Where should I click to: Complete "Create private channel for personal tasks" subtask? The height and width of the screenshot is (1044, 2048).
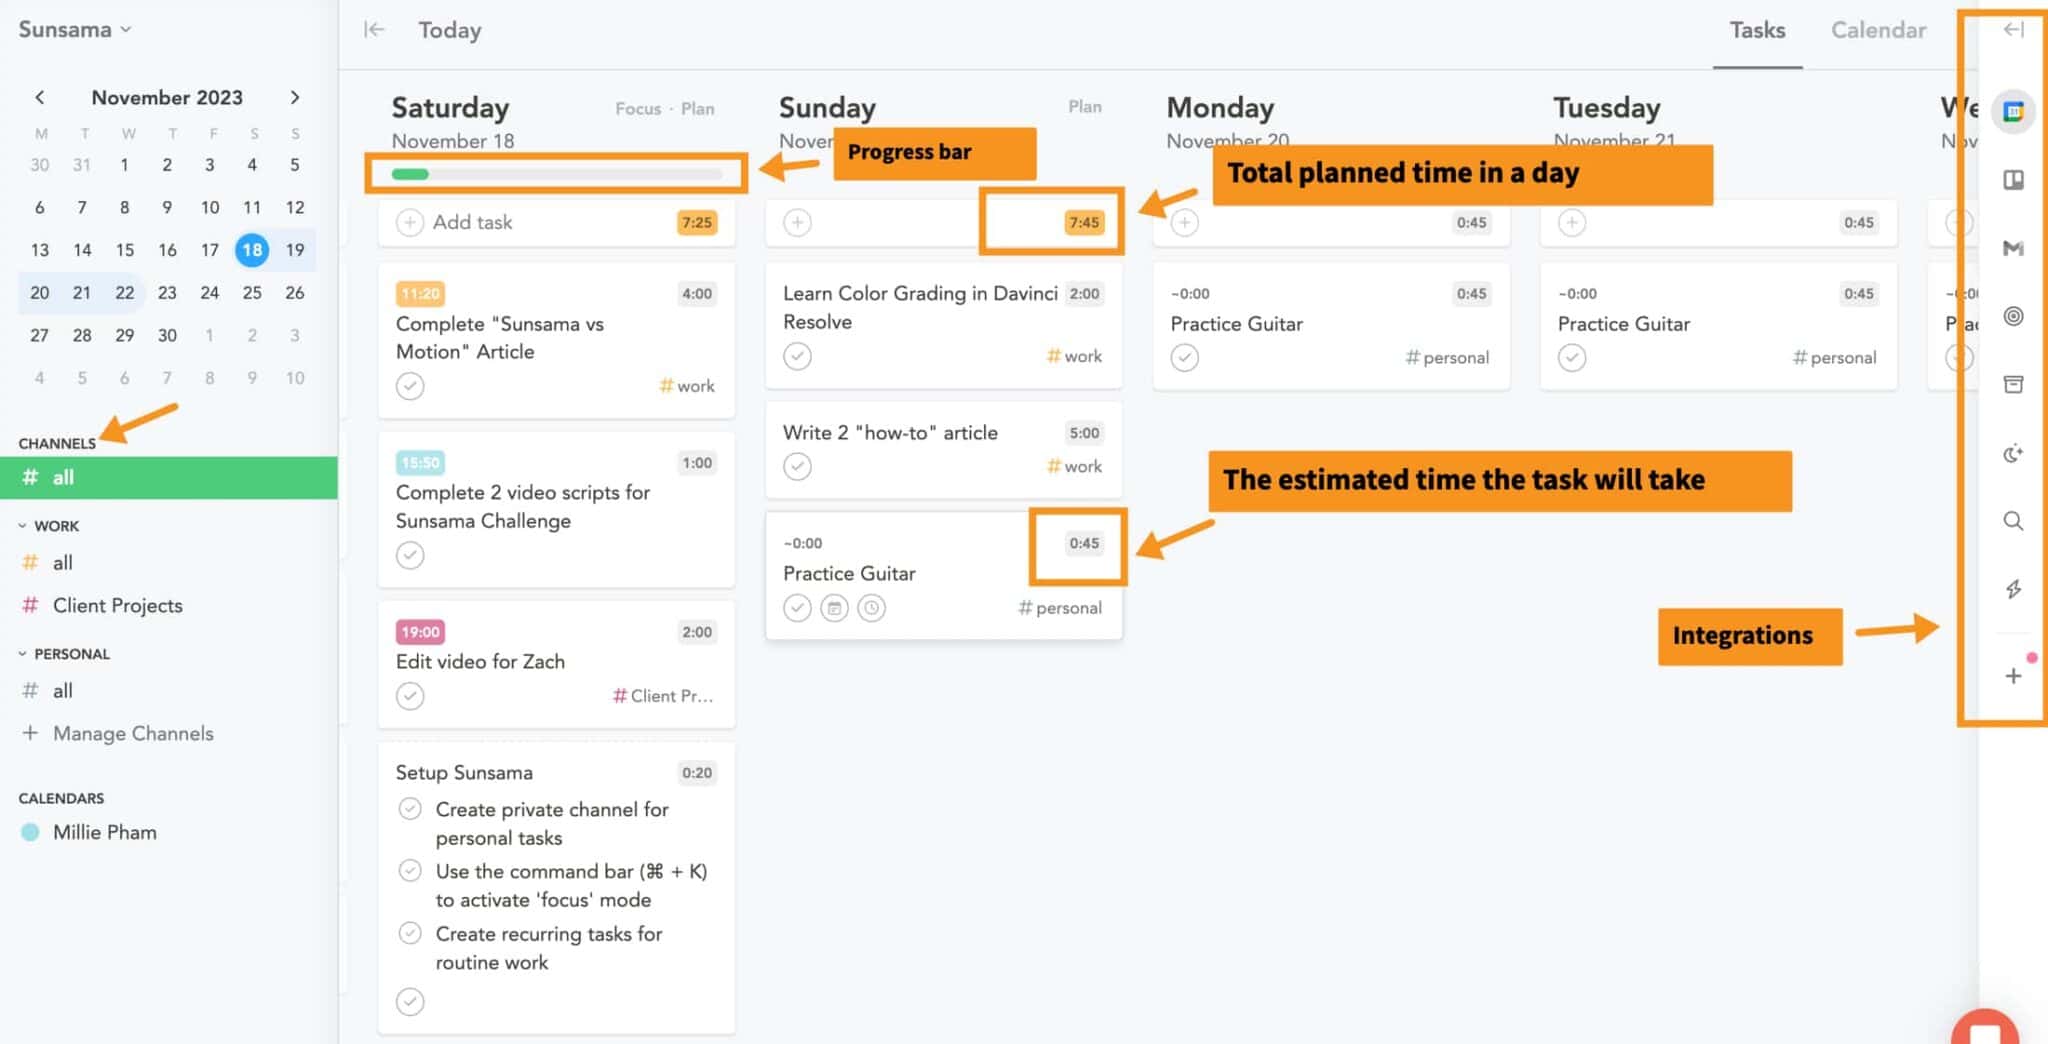tap(410, 809)
